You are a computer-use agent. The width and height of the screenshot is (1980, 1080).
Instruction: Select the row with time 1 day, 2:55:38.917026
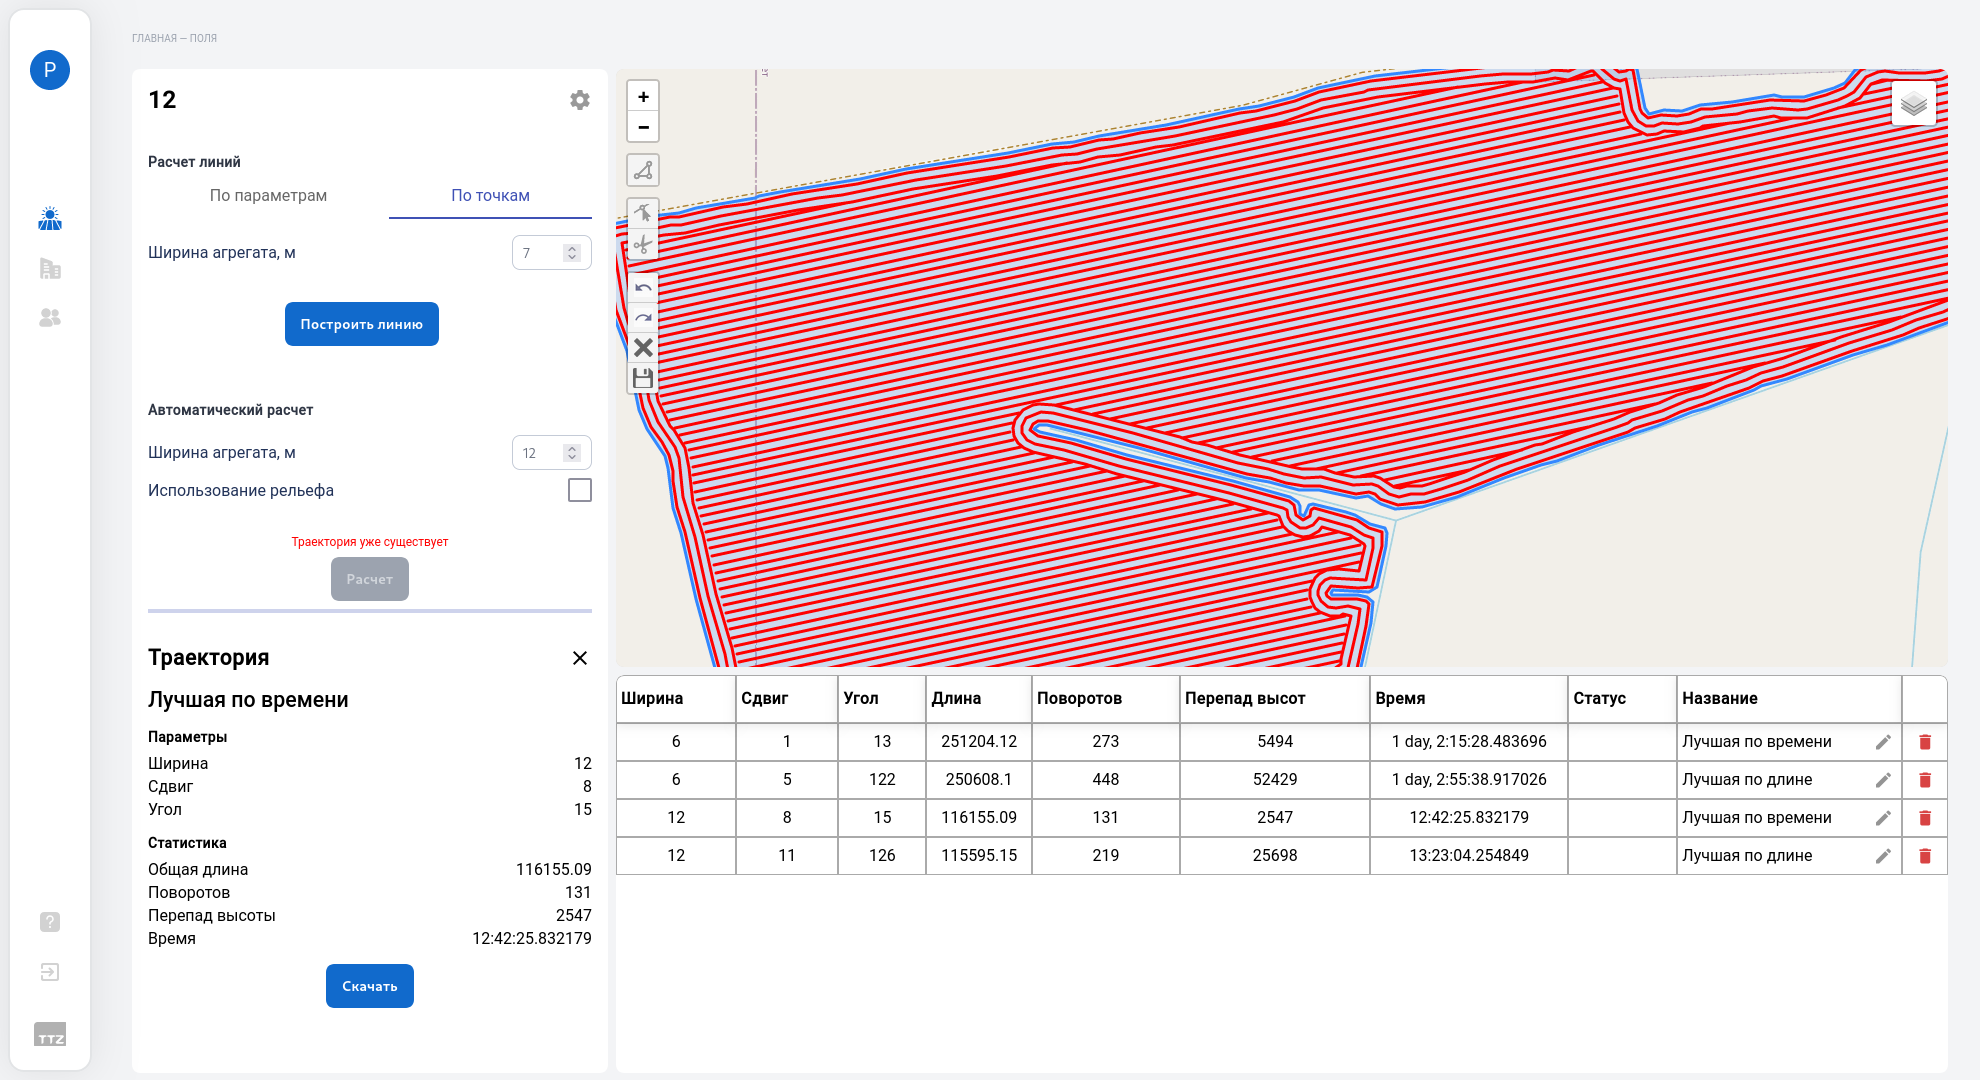tap(1281, 780)
